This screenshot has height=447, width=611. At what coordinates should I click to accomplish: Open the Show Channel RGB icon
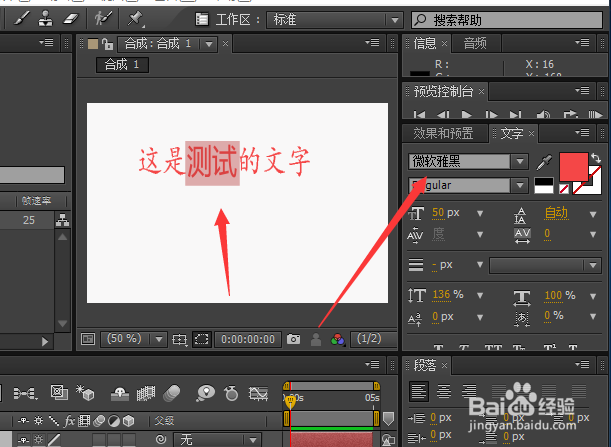(338, 339)
